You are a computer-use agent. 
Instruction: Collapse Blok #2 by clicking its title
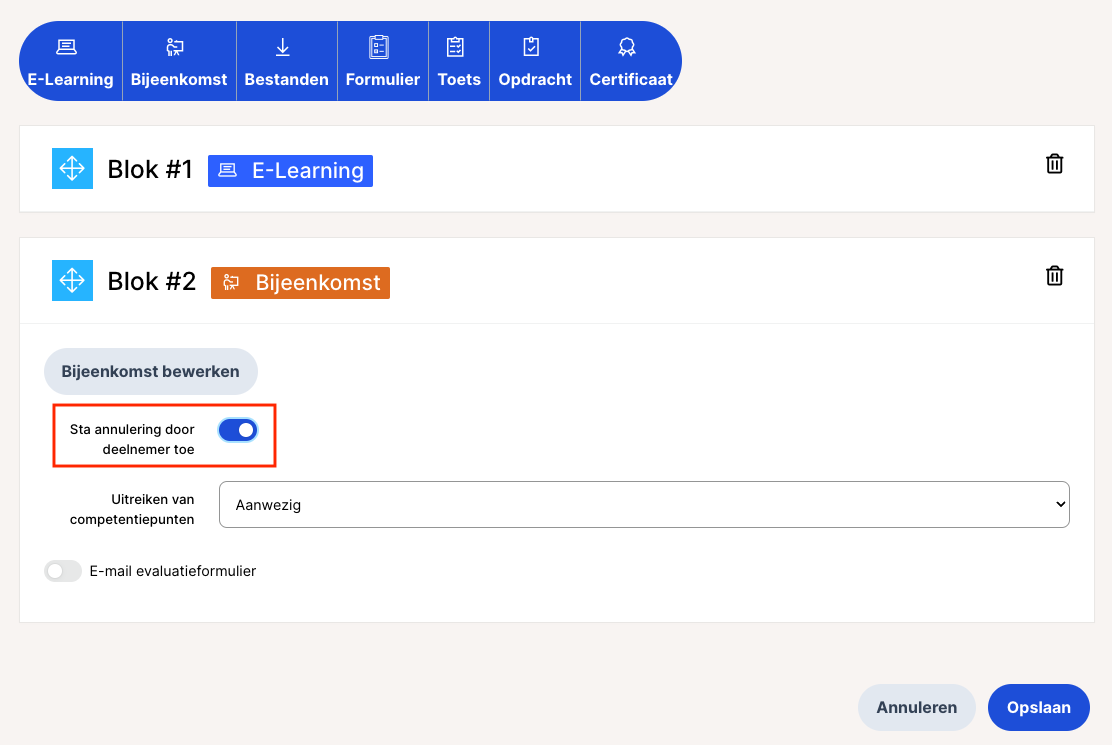pyautogui.click(x=152, y=282)
